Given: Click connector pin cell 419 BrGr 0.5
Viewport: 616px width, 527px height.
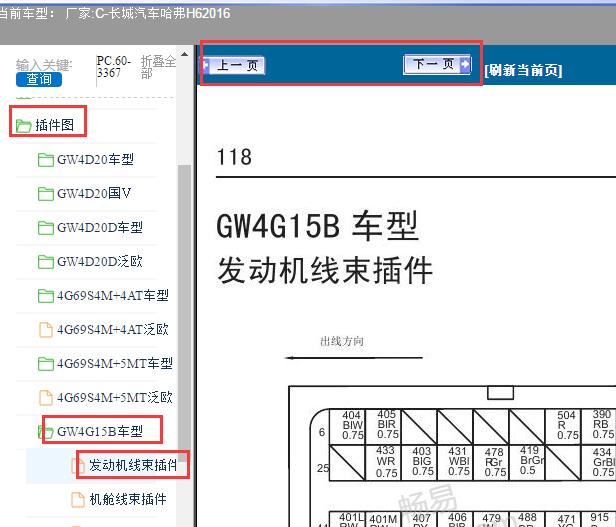Looking at the screenshot, I should [x=527, y=462].
